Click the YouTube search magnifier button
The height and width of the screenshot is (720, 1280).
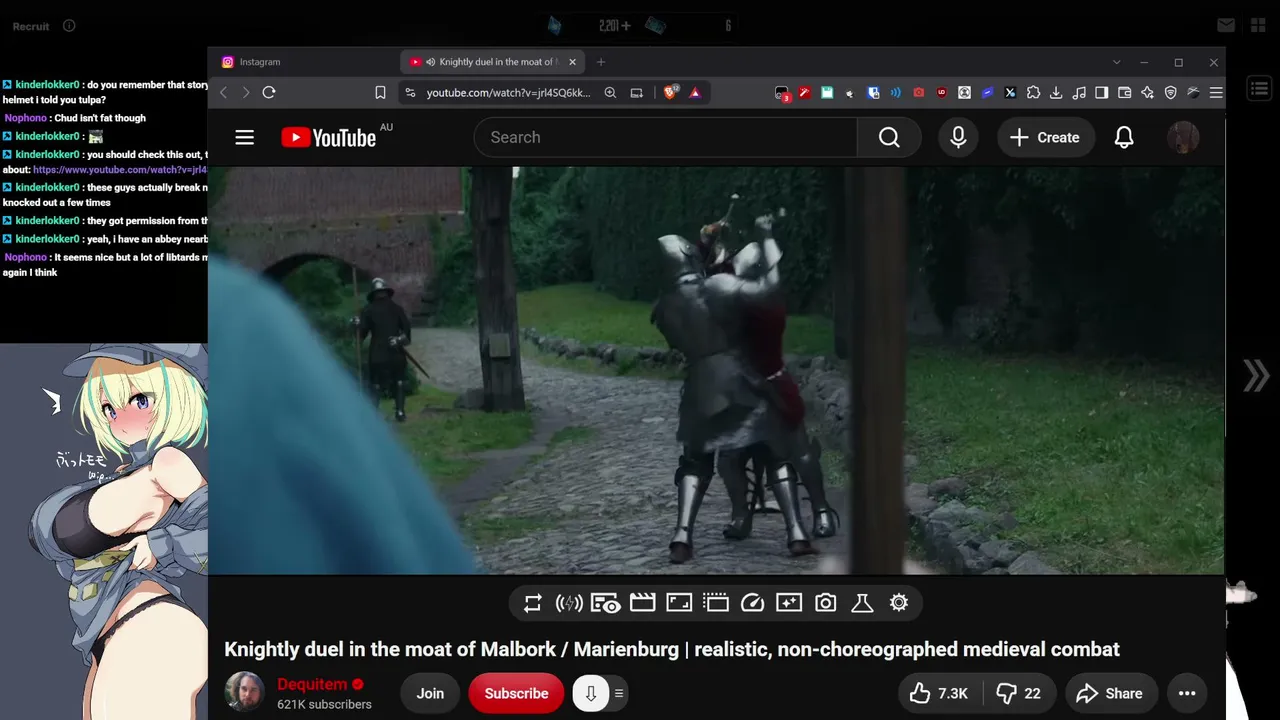pyautogui.click(x=889, y=137)
